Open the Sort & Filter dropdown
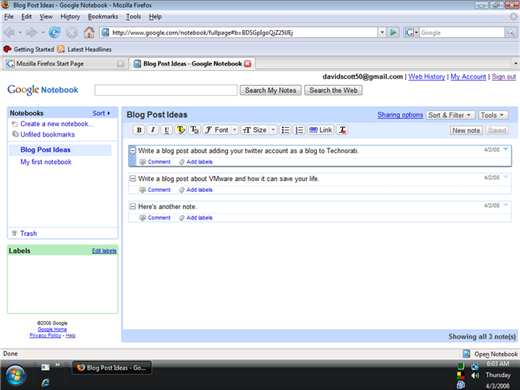 tap(450, 115)
